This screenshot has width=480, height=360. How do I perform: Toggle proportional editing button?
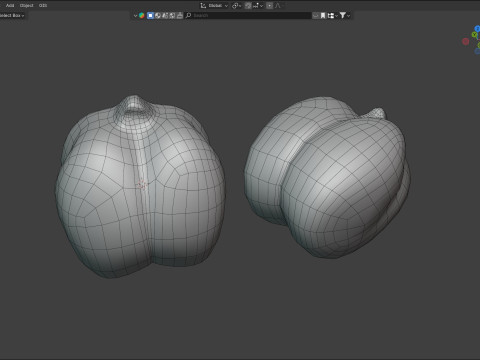(269, 6)
